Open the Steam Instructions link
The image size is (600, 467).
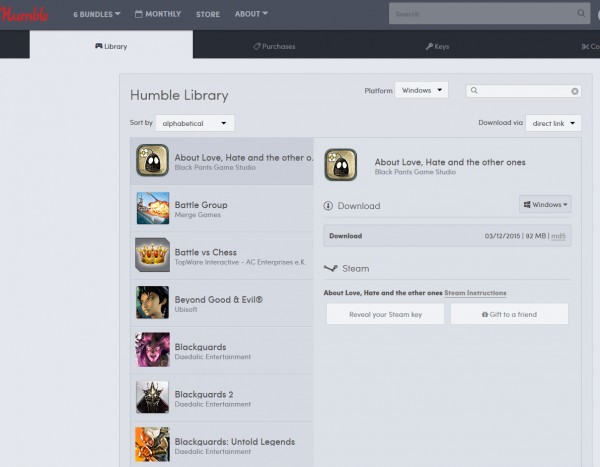pos(475,293)
